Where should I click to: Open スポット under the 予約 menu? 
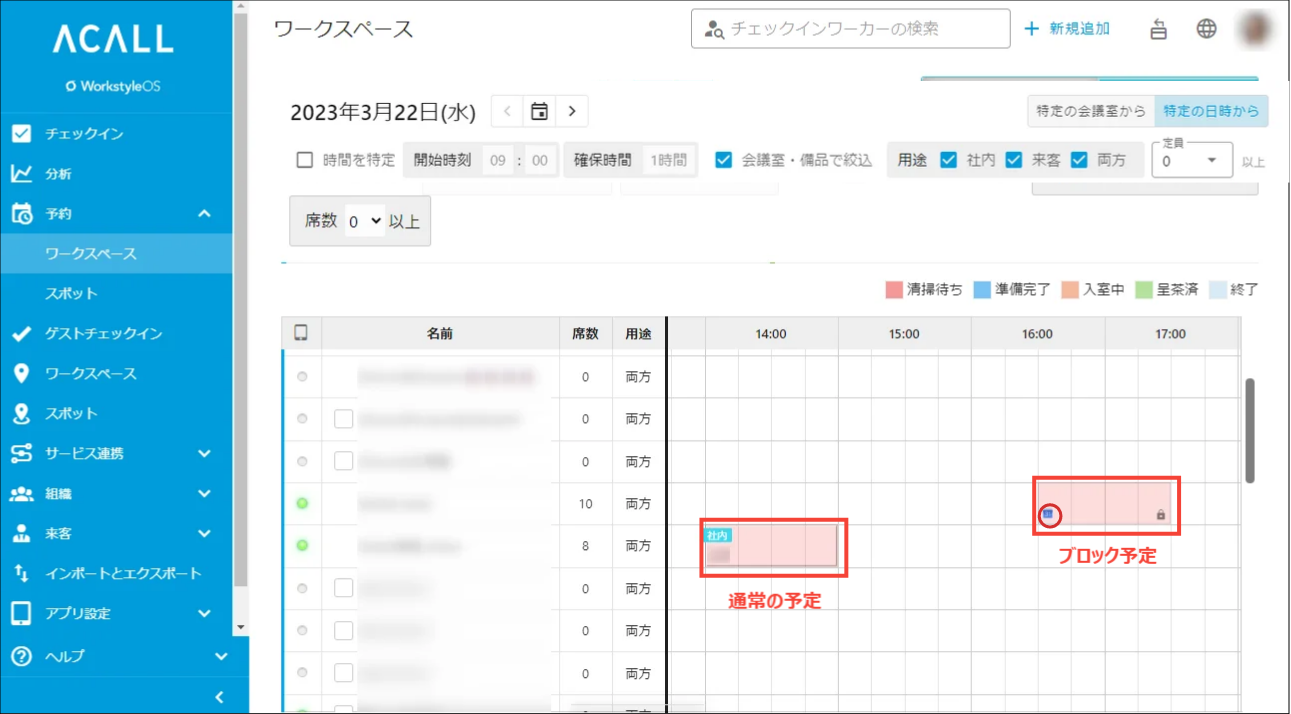72,293
